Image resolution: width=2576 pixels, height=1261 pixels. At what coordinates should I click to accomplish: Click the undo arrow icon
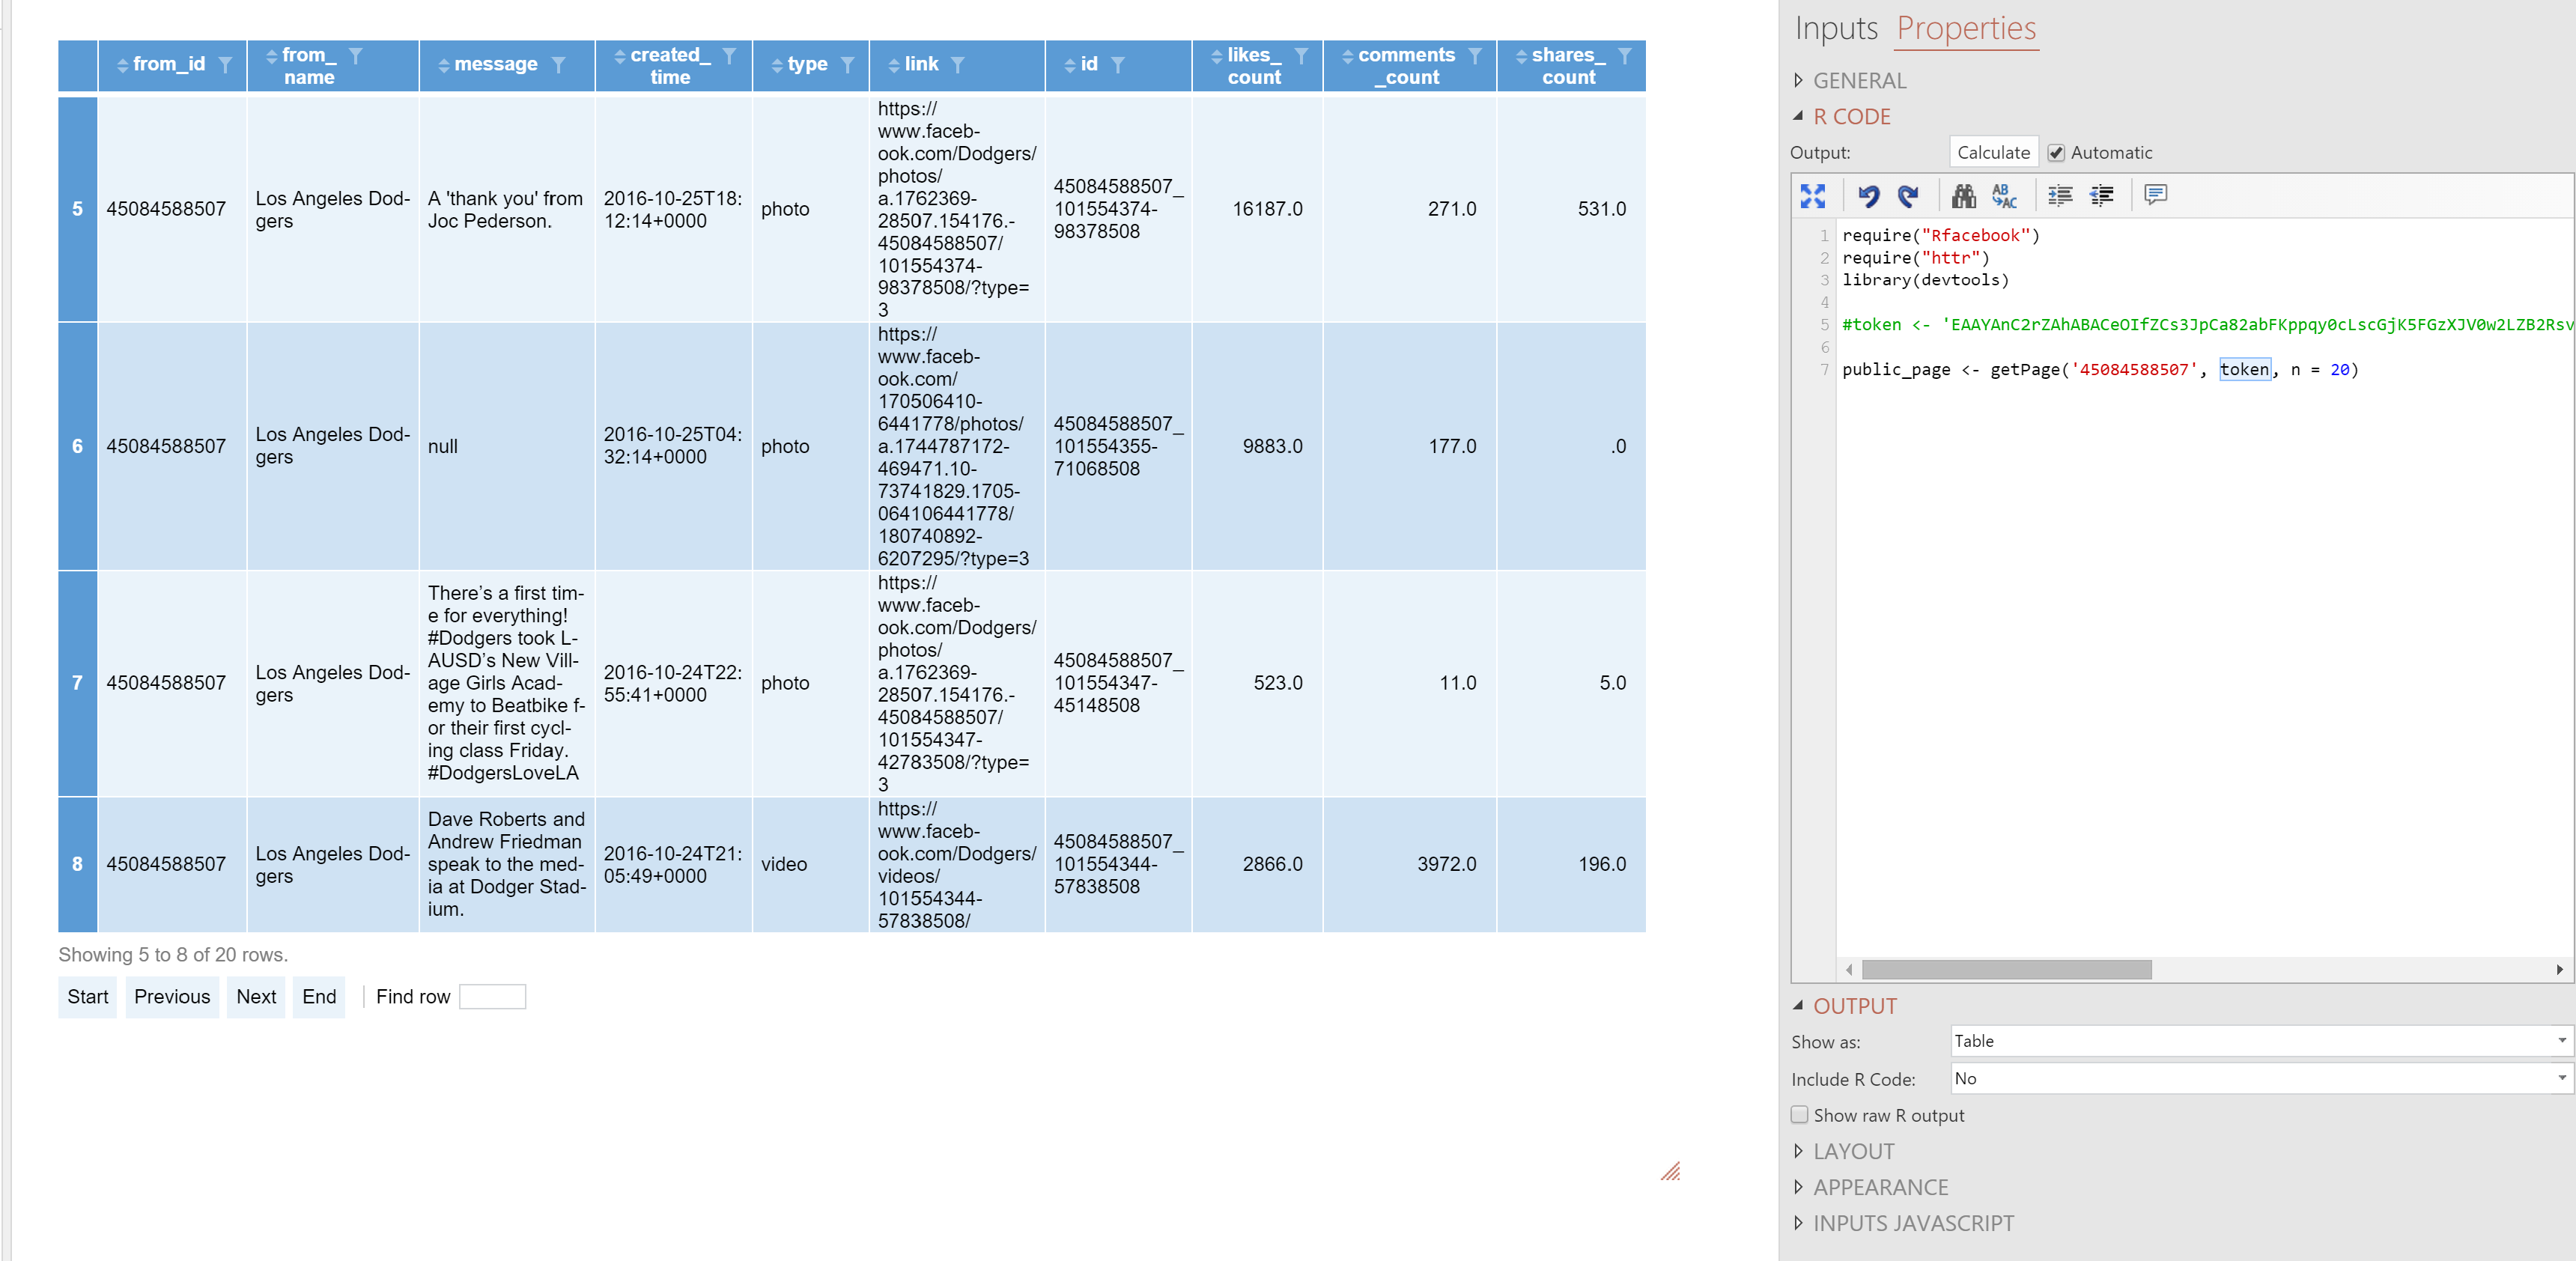point(1867,196)
